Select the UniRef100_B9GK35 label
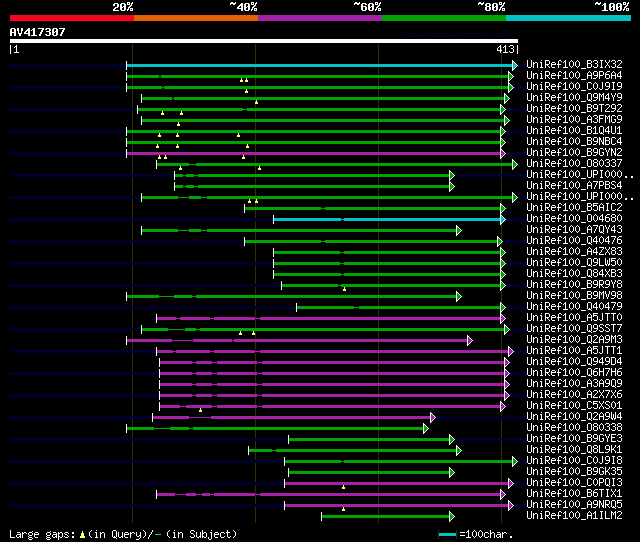640x542 pixels. point(574,472)
